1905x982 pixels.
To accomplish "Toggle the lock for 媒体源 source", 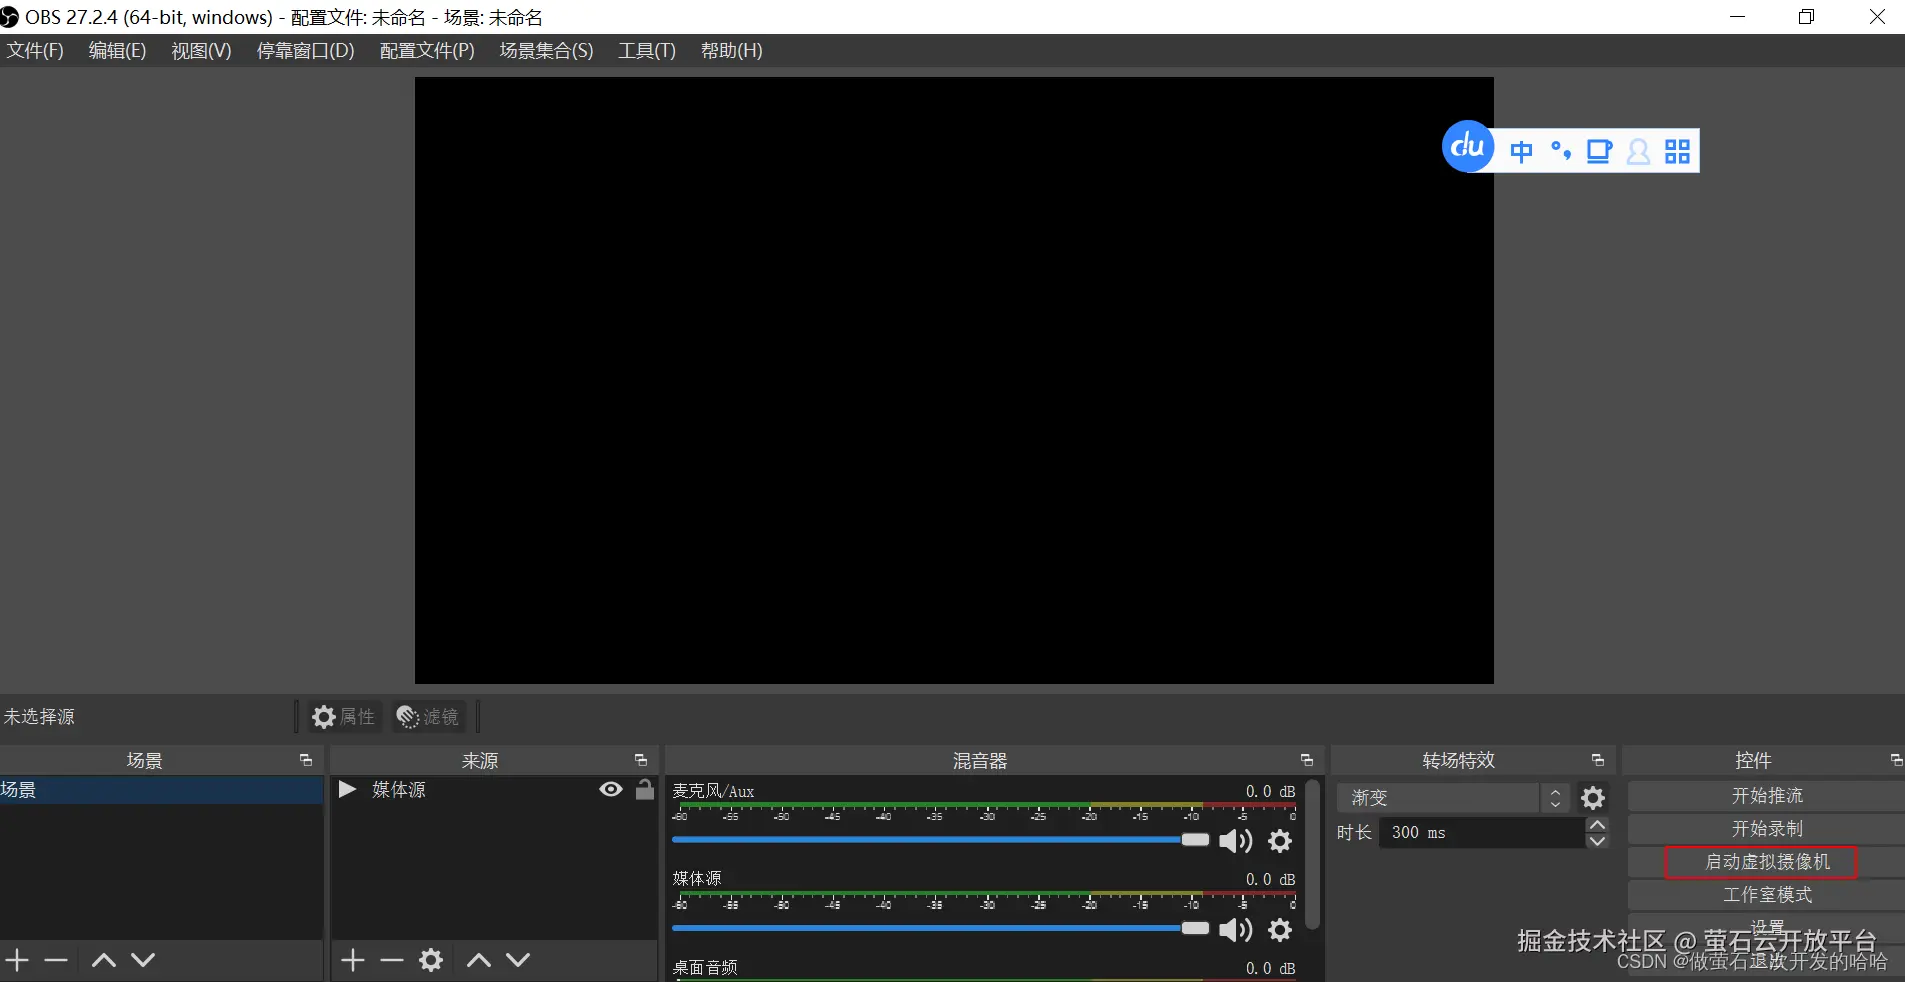I will click(x=645, y=790).
